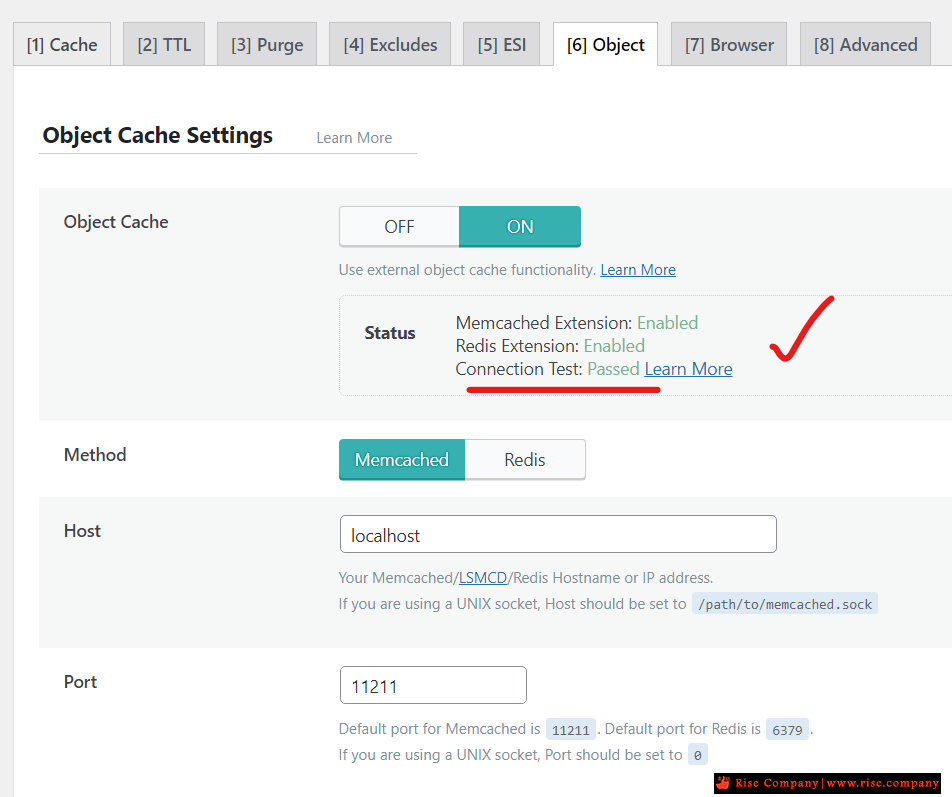Switch to the [1] Cache tab
Screen dimensions: 952x797
[x=62, y=44]
